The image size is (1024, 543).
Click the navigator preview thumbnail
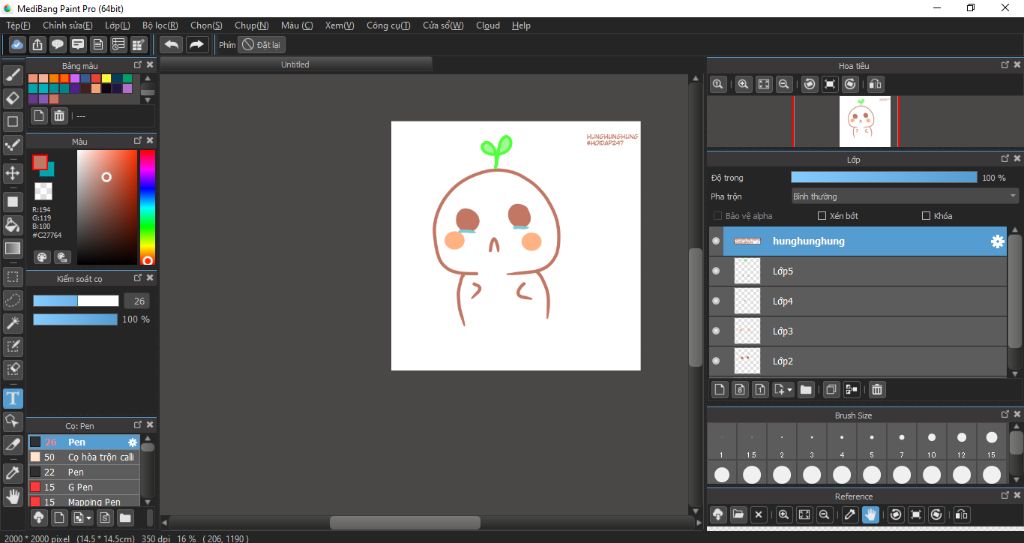[x=865, y=122]
